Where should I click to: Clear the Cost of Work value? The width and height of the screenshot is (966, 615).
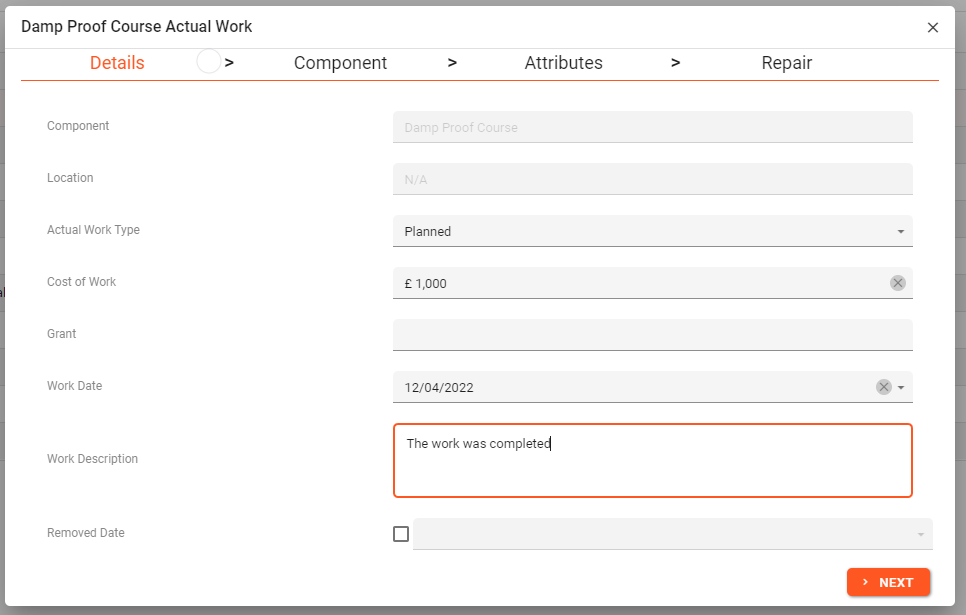pos(897,283)
